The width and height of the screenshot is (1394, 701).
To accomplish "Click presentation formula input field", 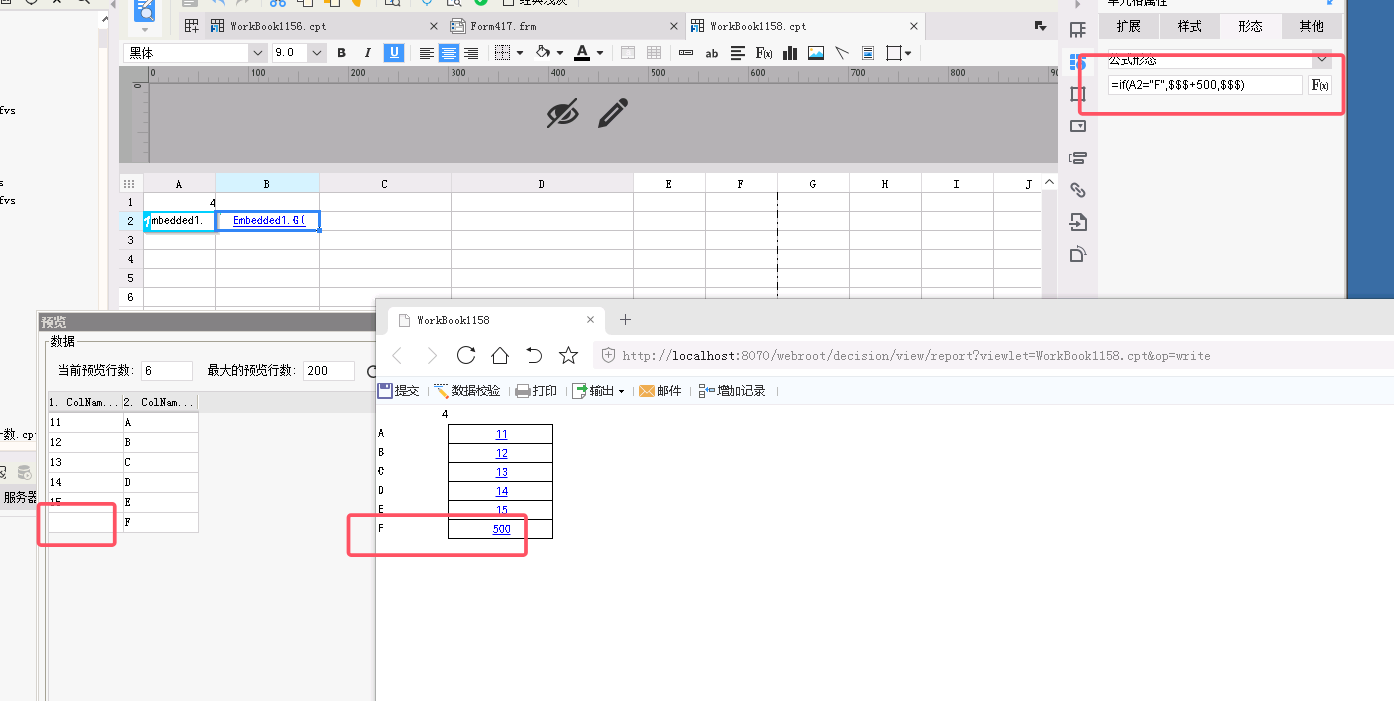I will click(x=1205, y=86).
